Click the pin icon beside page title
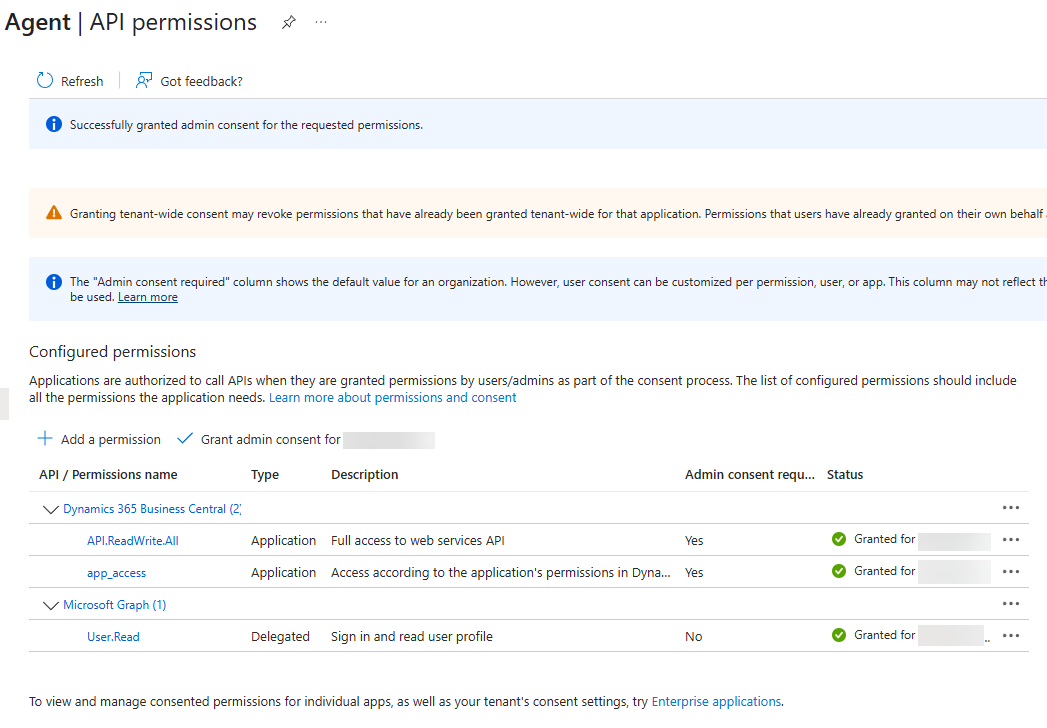This screenshot has height=728, width=1047. pyautogui.click(x=289, y=22)
